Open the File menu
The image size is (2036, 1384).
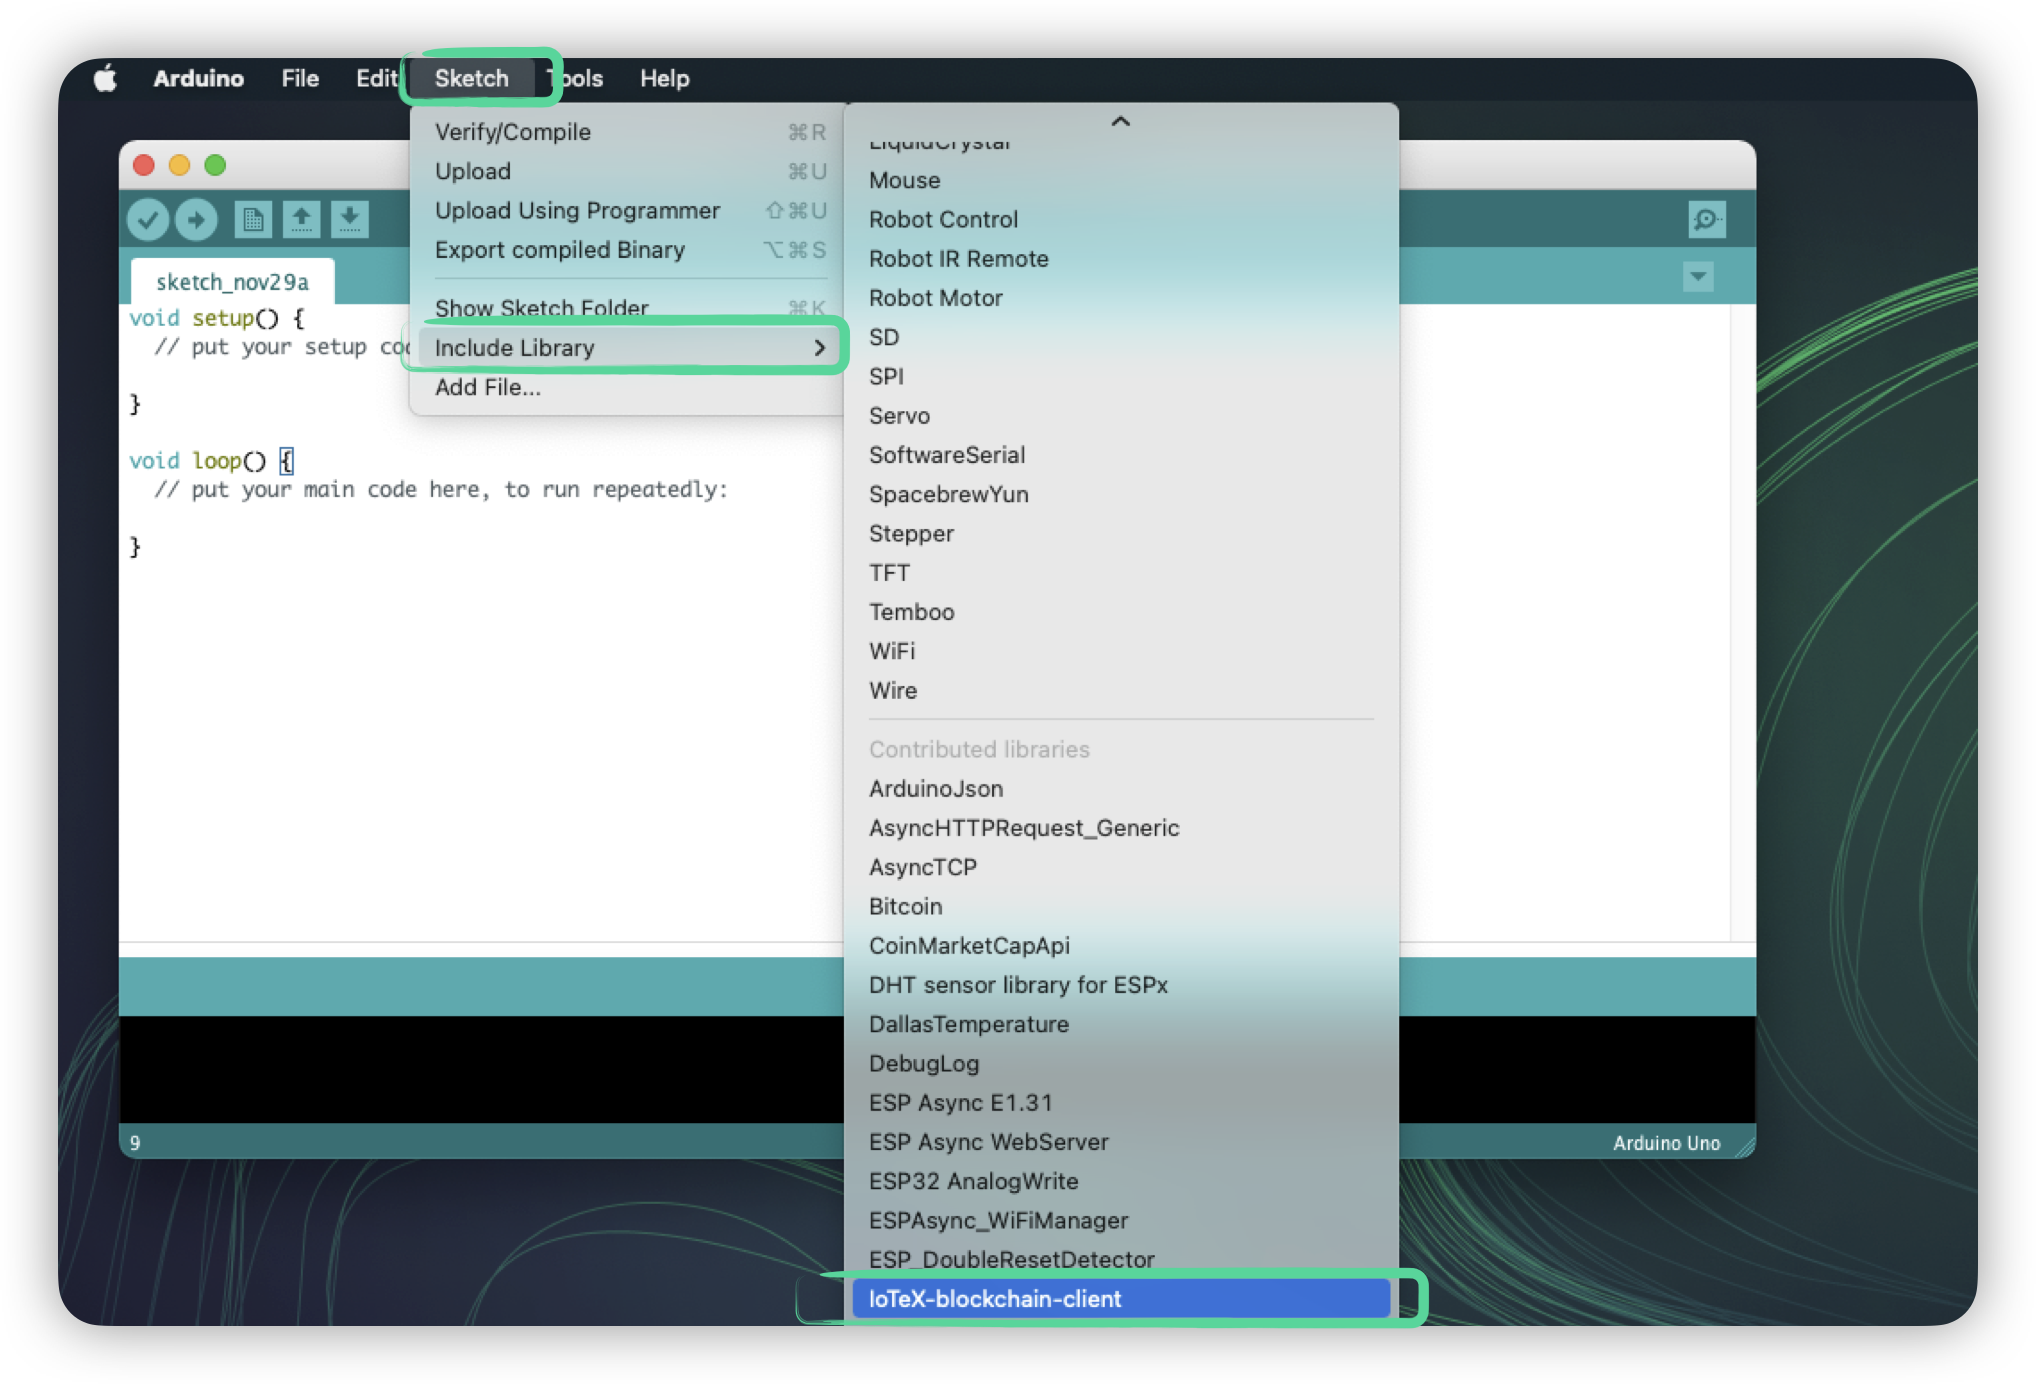coord(300,78)
